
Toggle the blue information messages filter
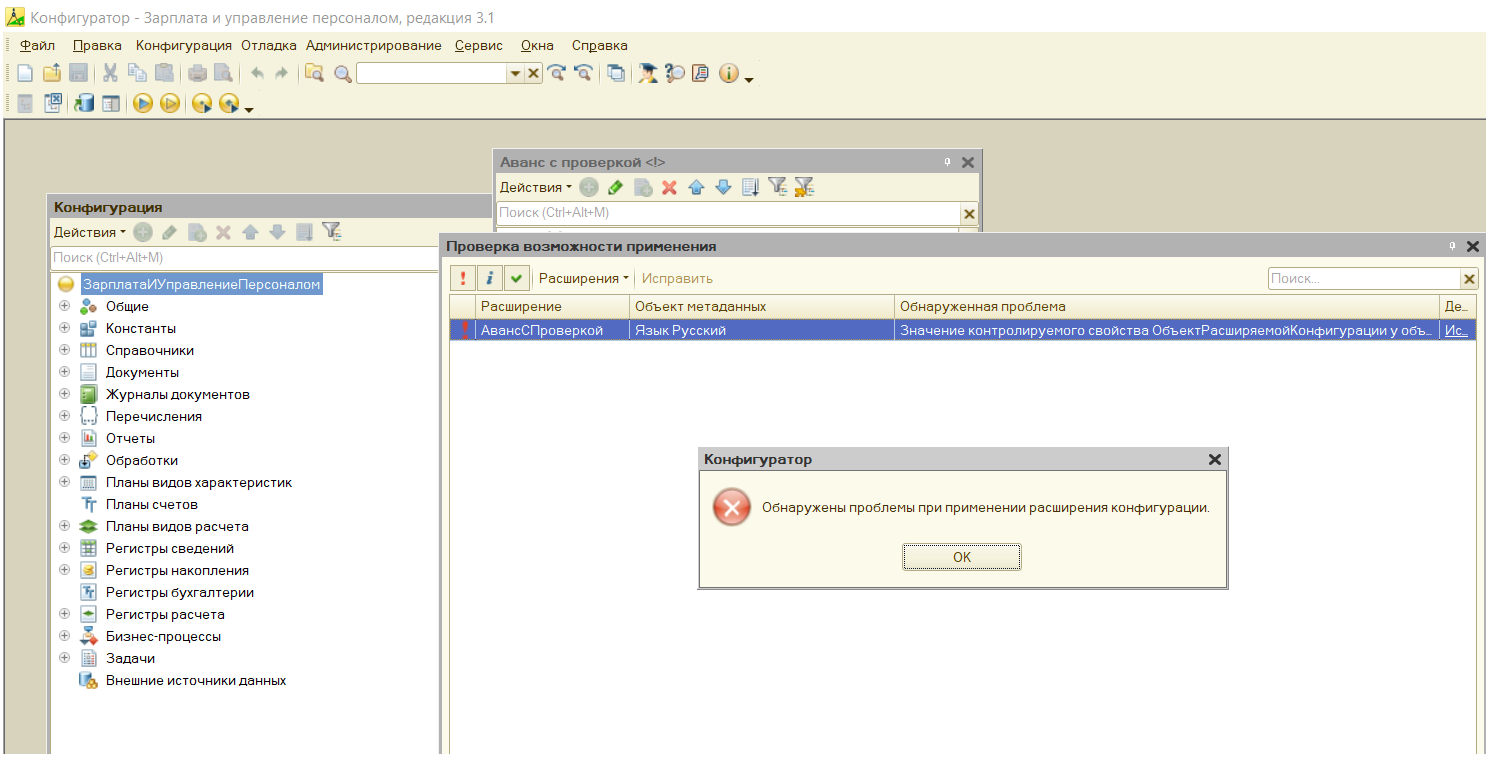click(490, 278)
